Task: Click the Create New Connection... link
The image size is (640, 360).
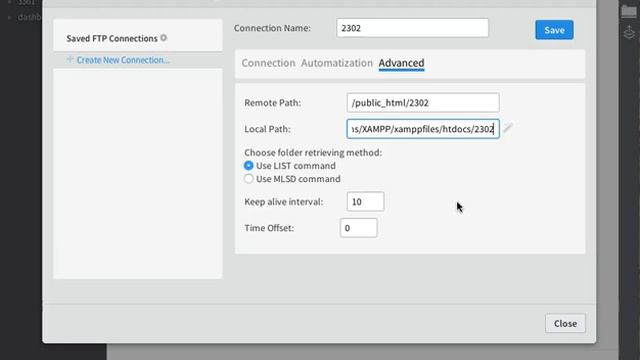Action: pos(123,60)
